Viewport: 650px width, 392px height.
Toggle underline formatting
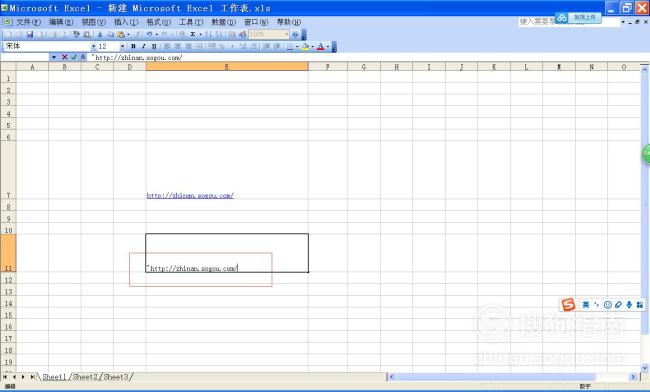click(154, 46)
